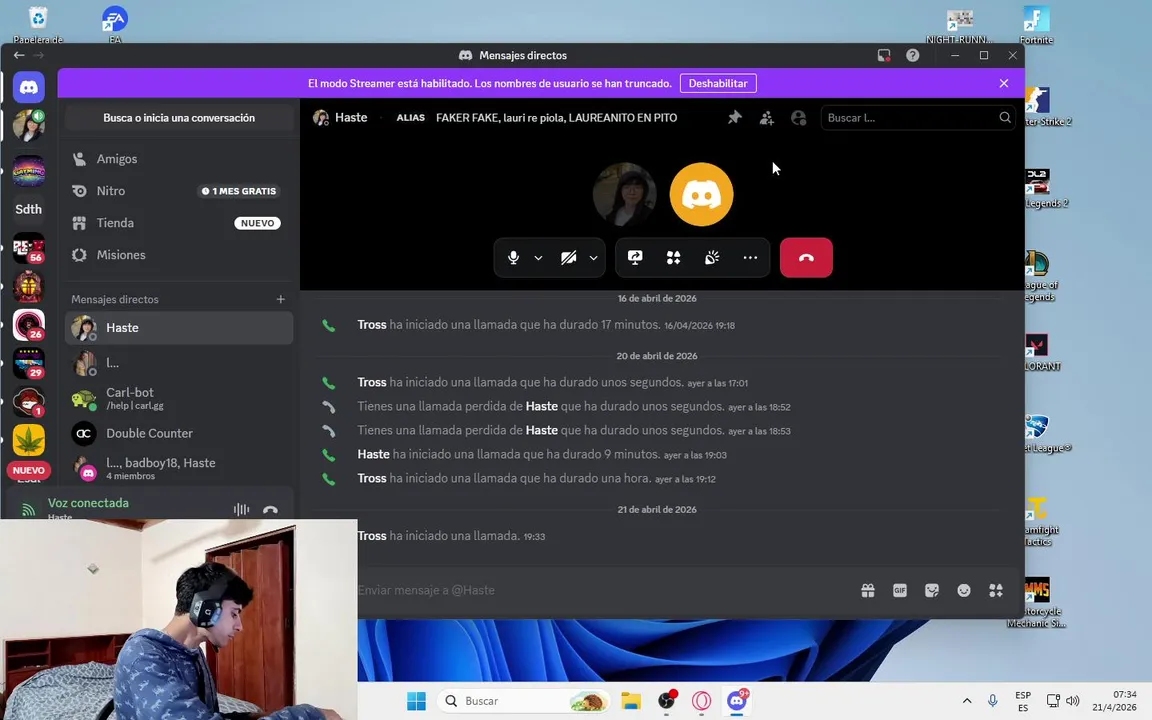Open the Haste direct message
This screenshot has height=720, width=1152.
pos(179,328)
